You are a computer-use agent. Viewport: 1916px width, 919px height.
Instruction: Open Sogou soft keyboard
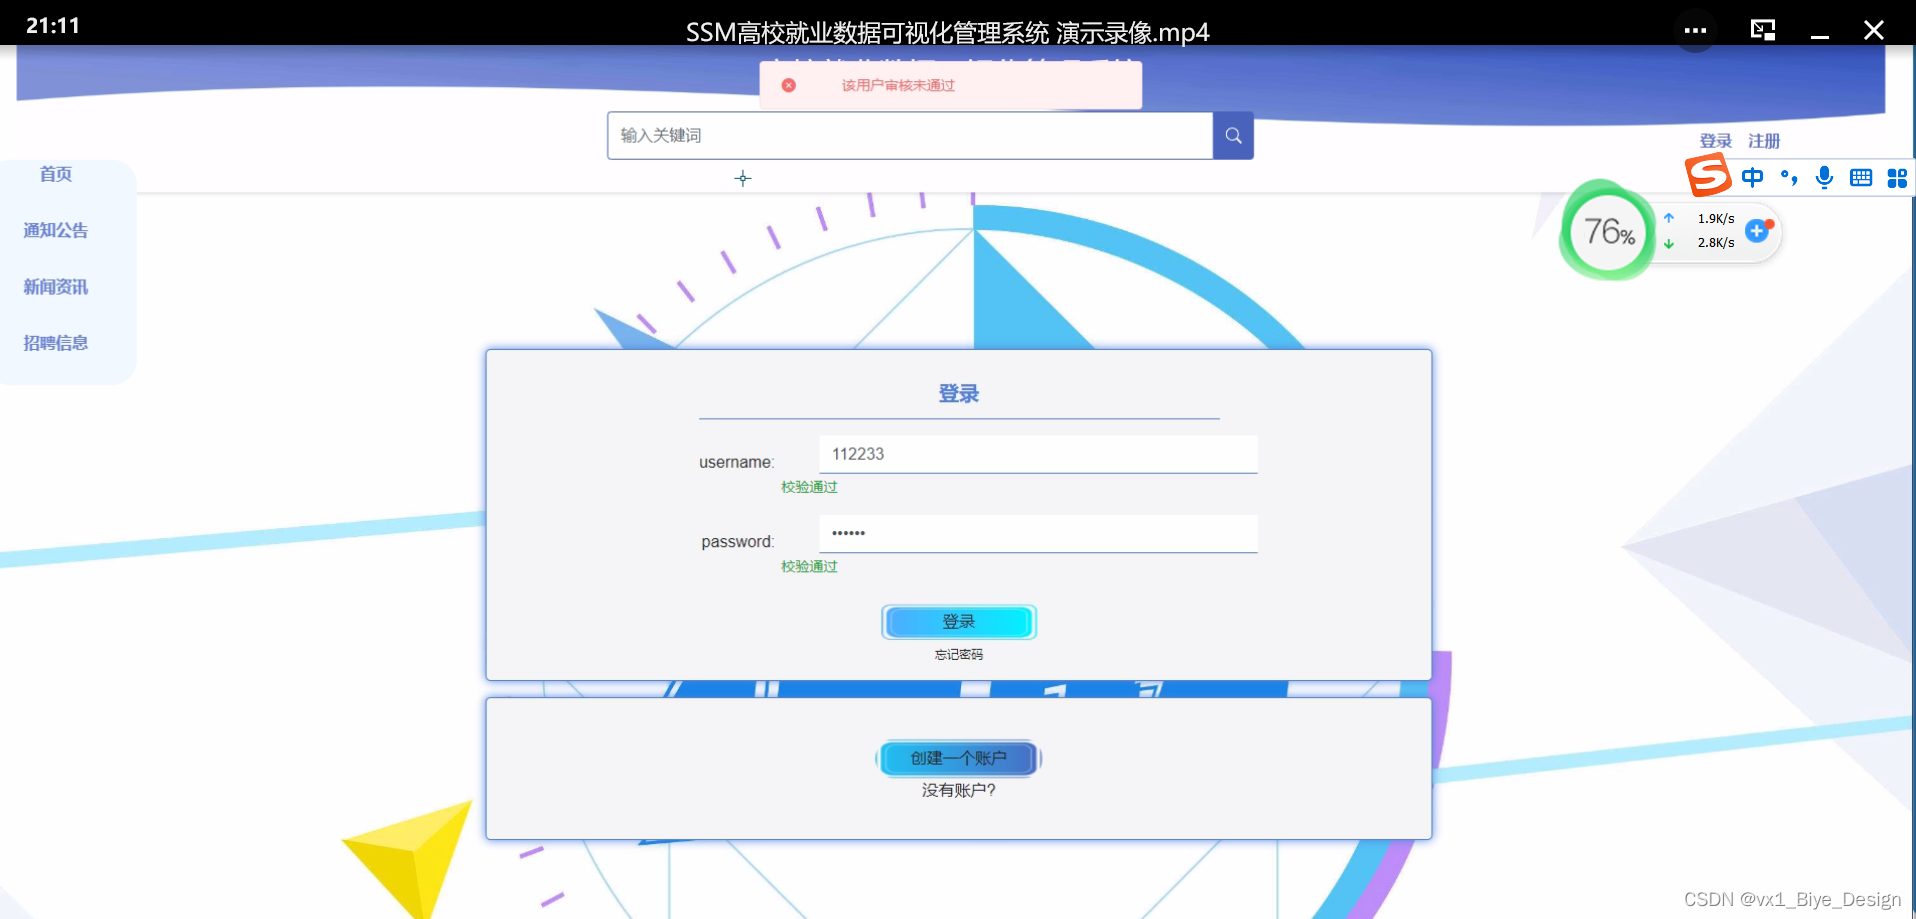click(1861, 178)
